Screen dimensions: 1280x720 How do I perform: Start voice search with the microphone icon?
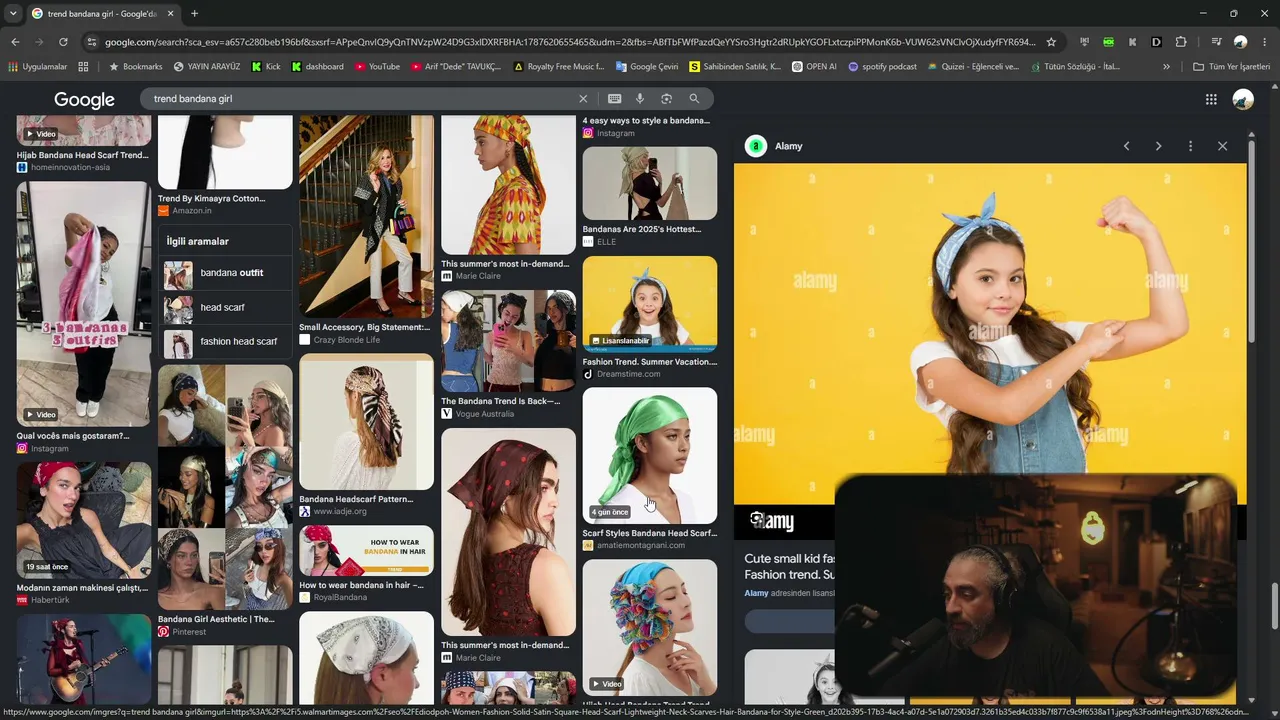(640, 99)
